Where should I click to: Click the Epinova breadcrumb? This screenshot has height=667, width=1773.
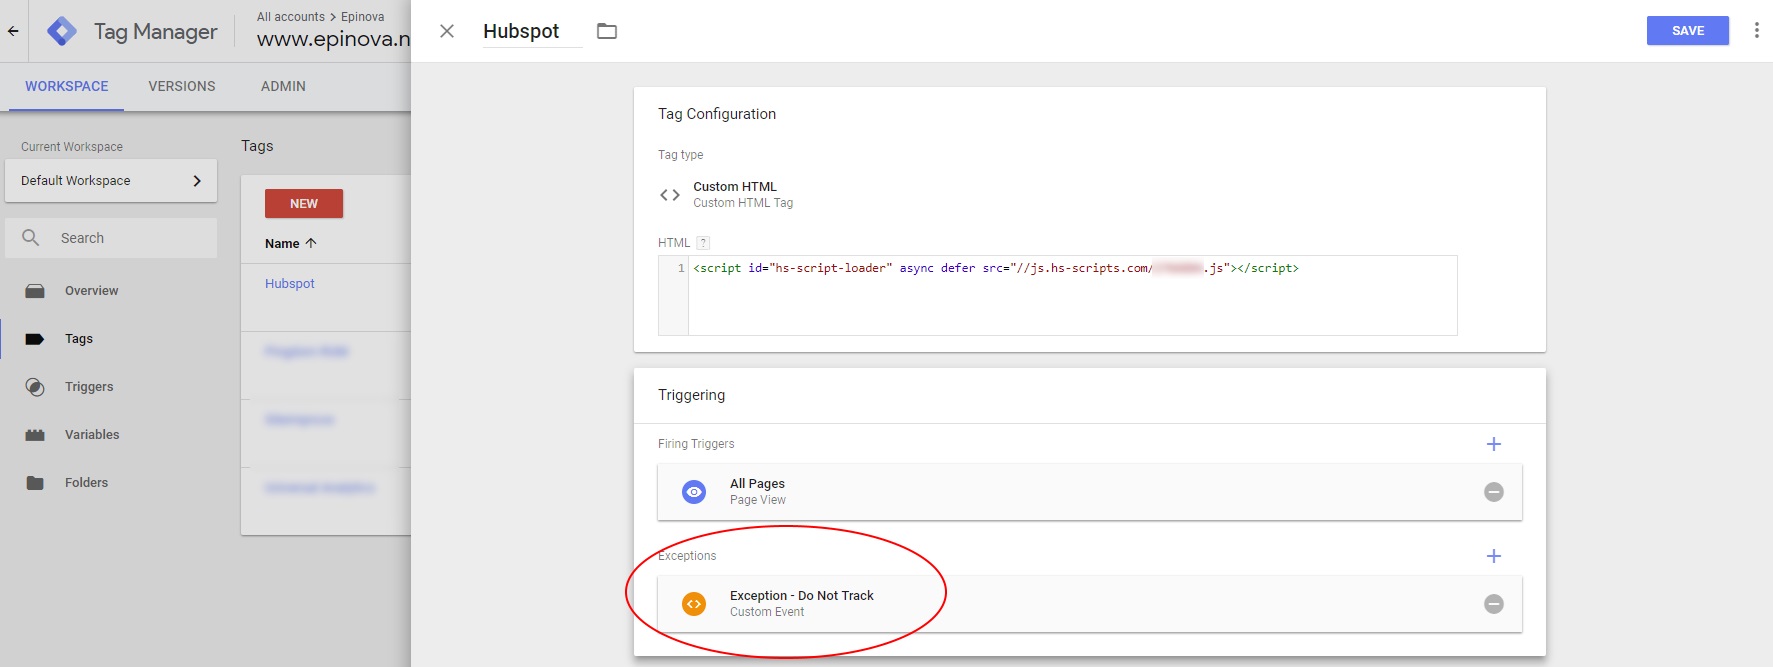363,17
